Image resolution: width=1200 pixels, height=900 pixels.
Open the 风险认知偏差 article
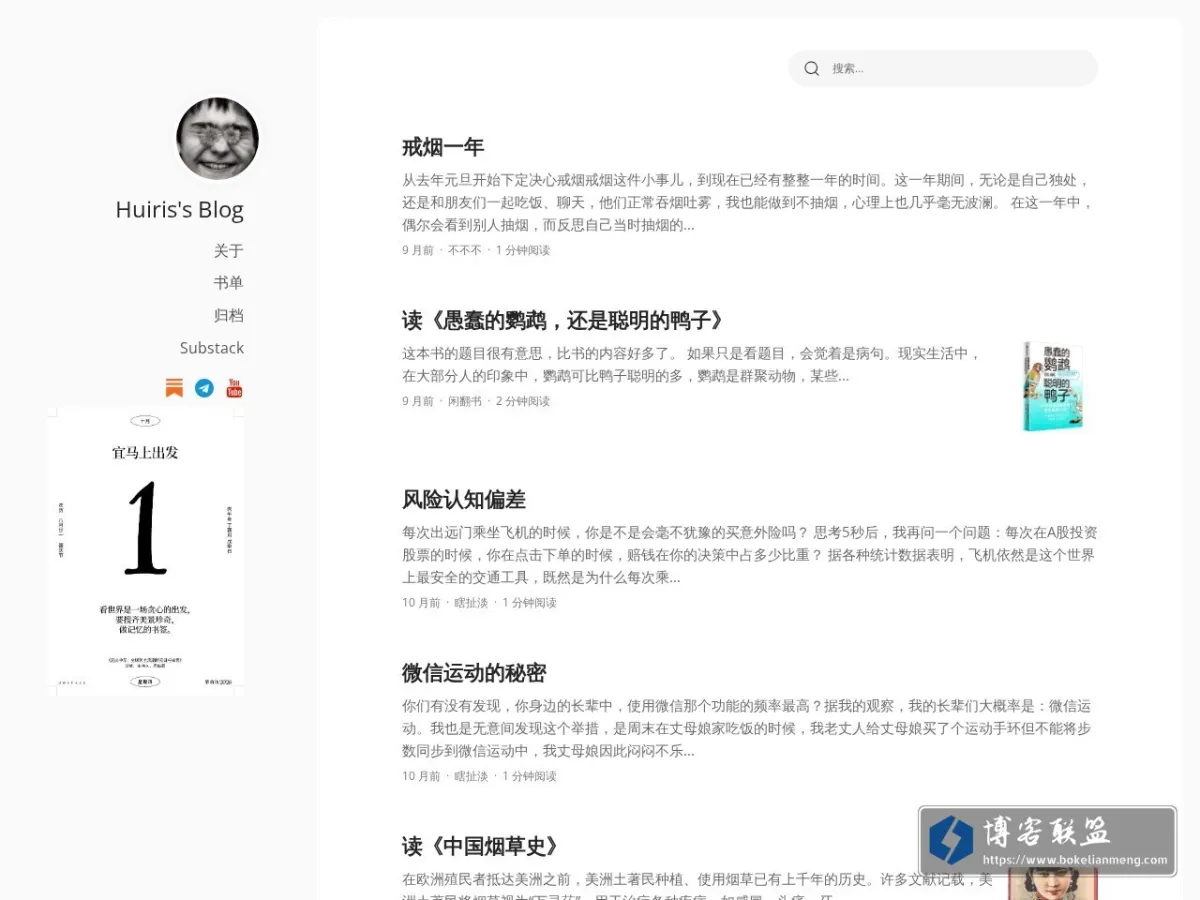click(464, 499)
